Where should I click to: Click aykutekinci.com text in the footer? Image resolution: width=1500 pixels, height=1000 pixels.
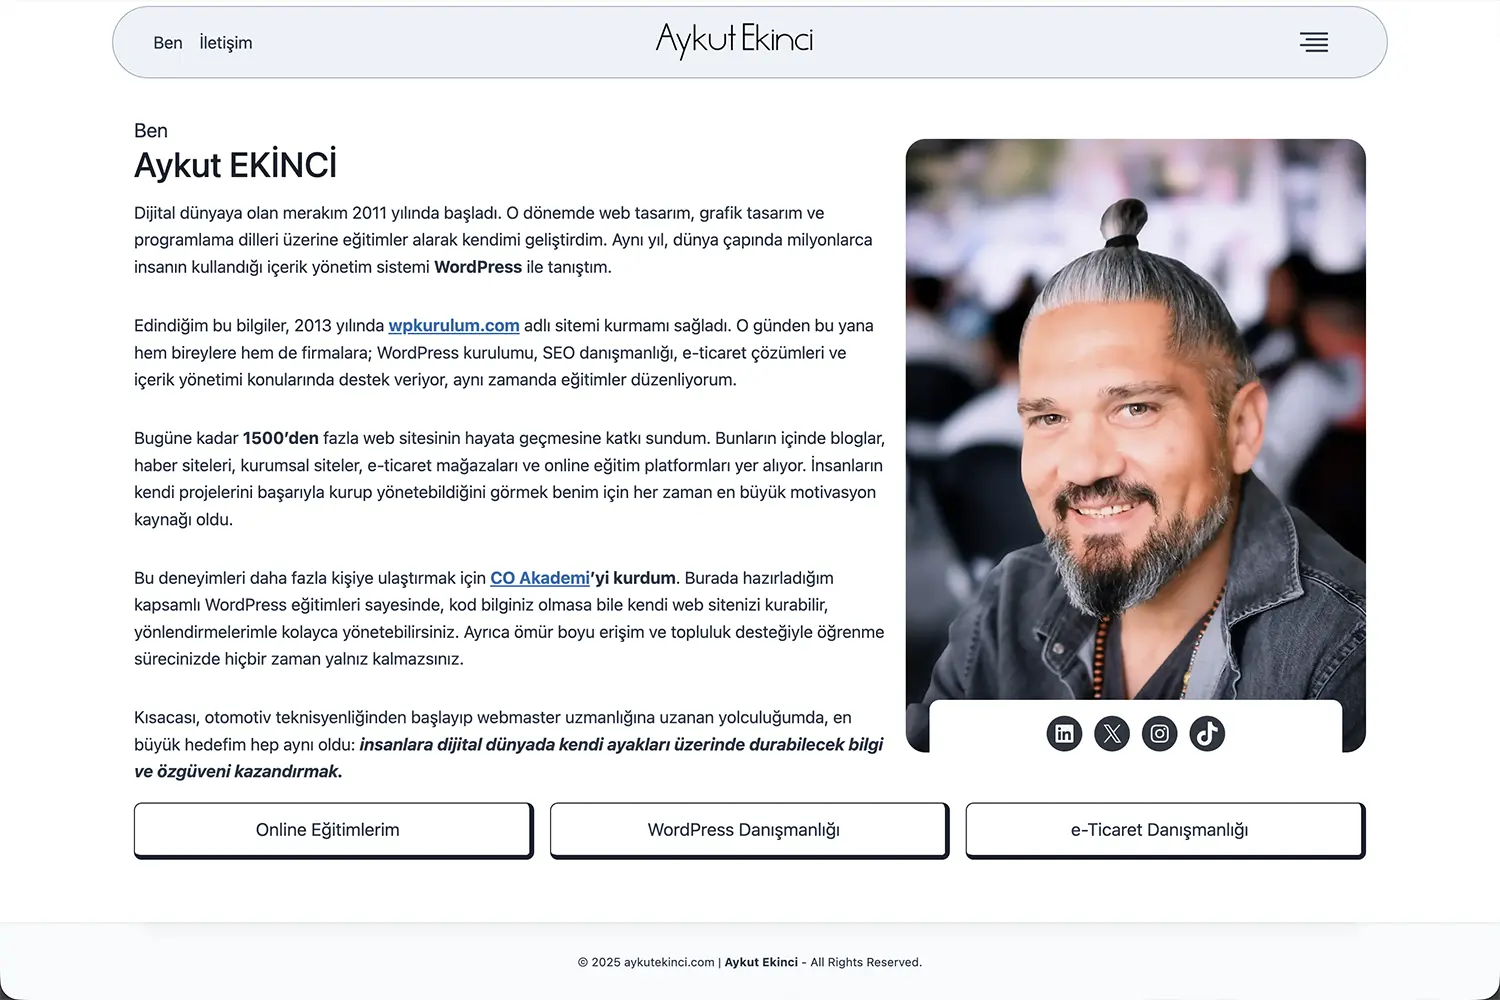click(x=668, y=962)
